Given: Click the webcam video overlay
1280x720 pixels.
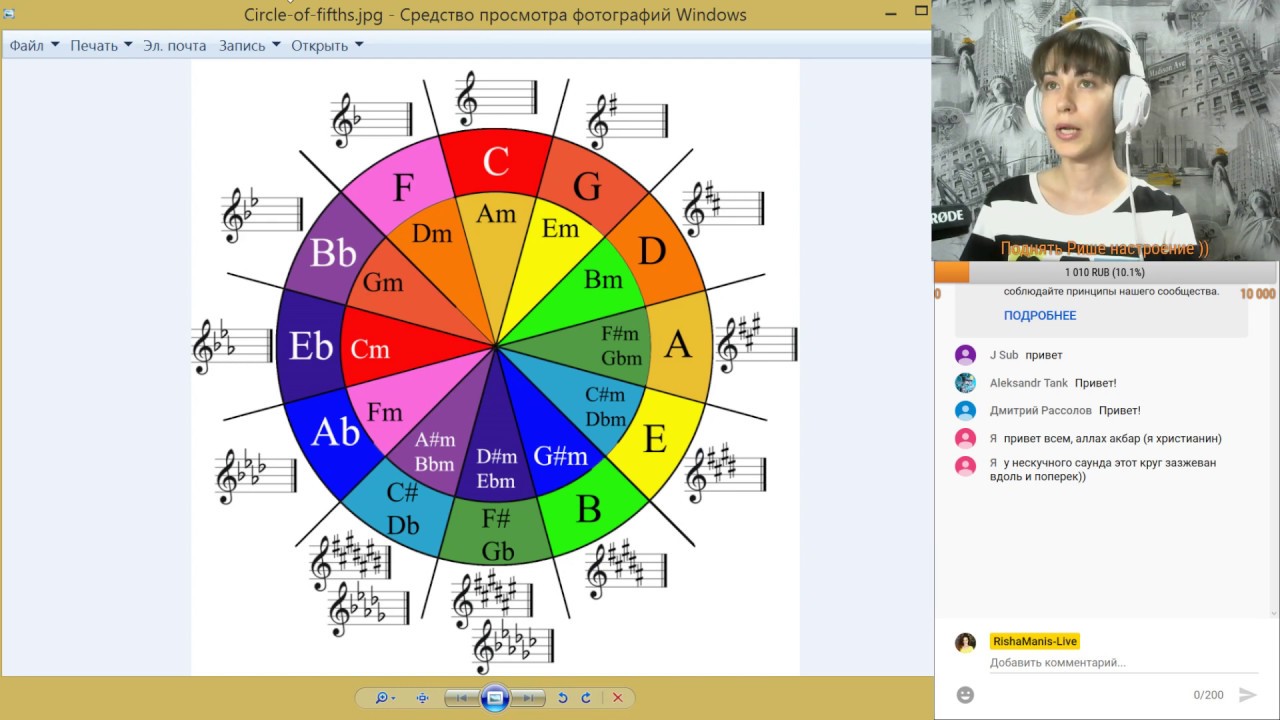Looking at the screenshot, I should coord(1105,130).
